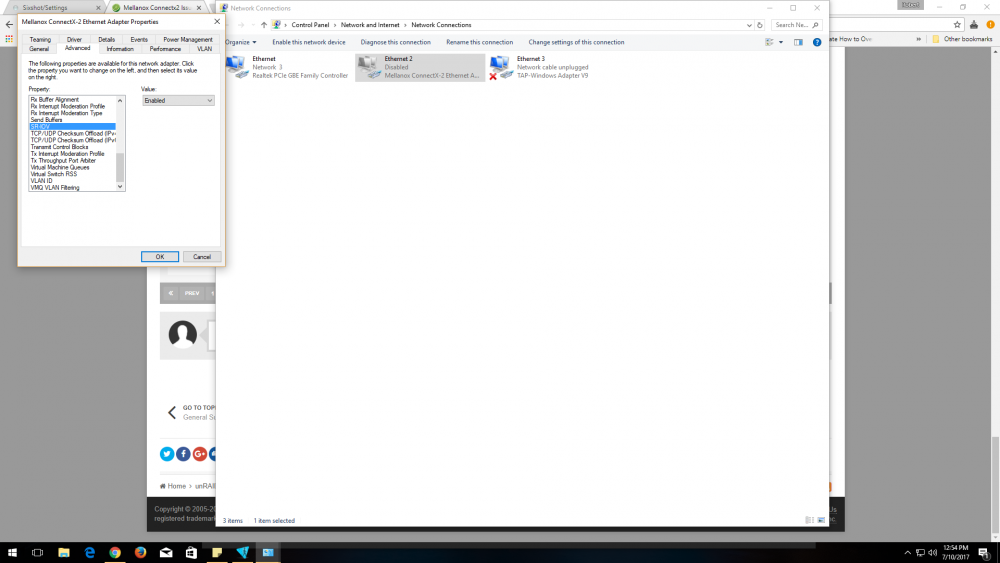
Task: Share page on Facebook
Action: (183, 453)
